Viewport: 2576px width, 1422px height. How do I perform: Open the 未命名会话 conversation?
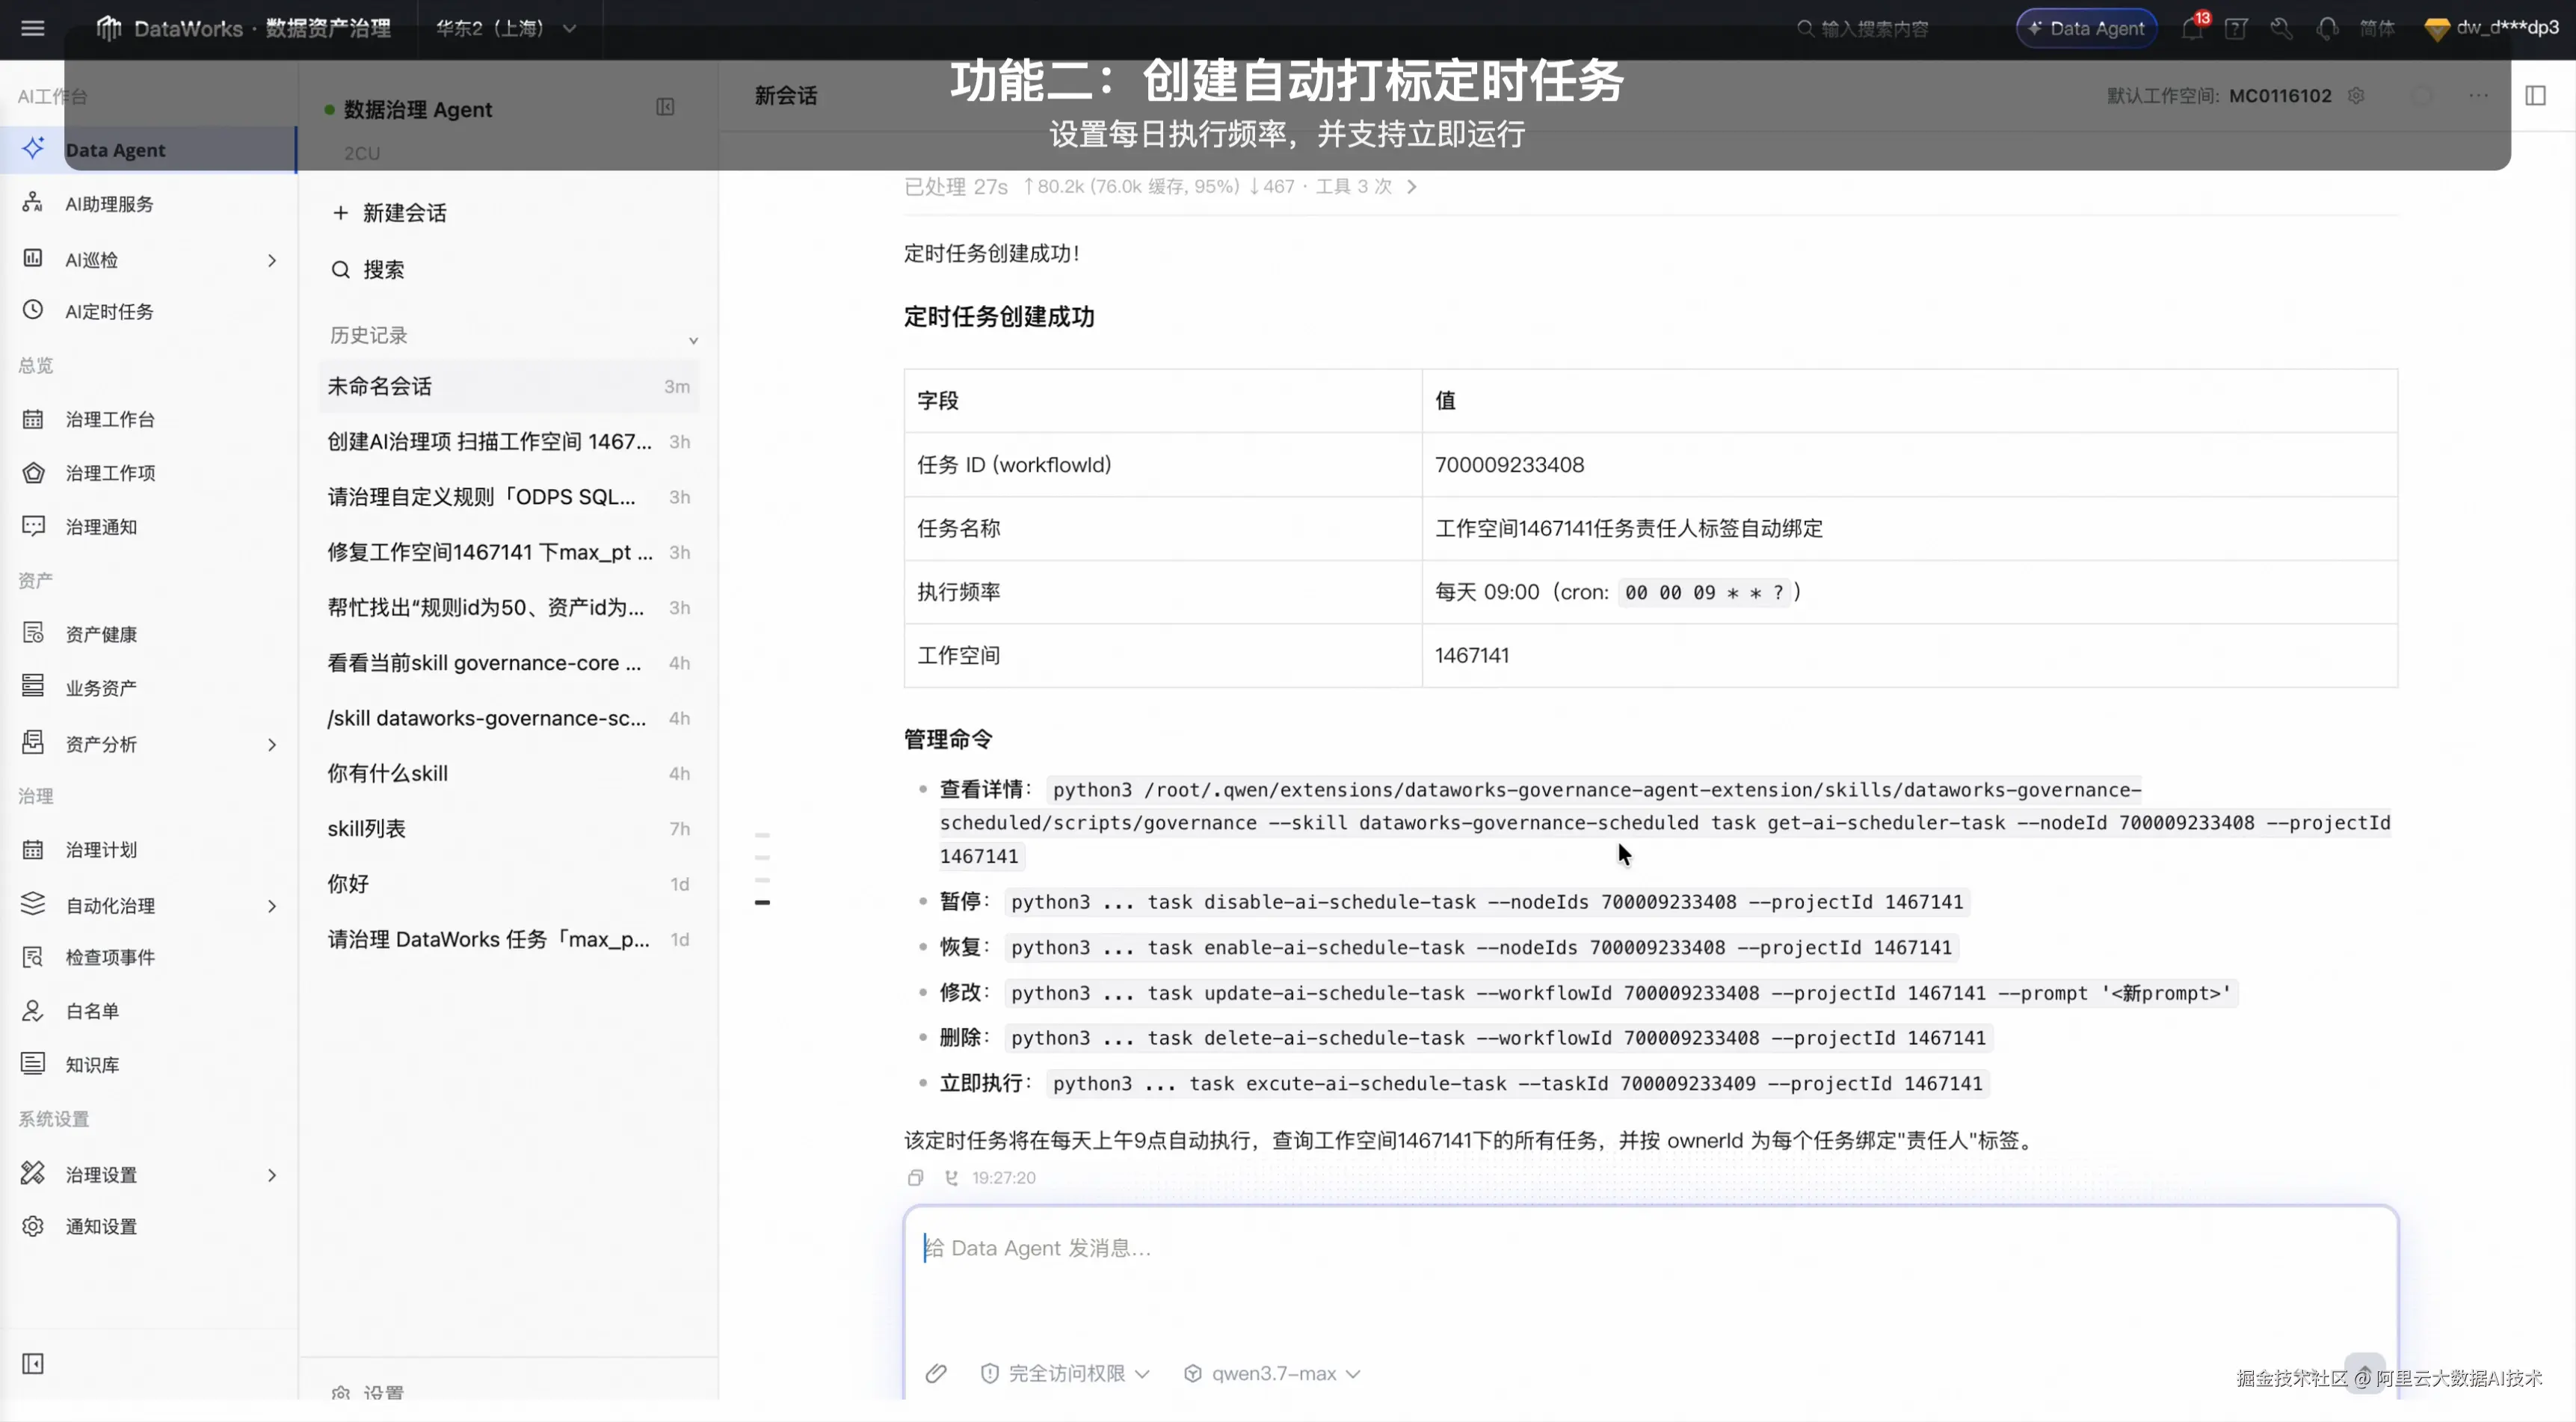coord(509,386)
